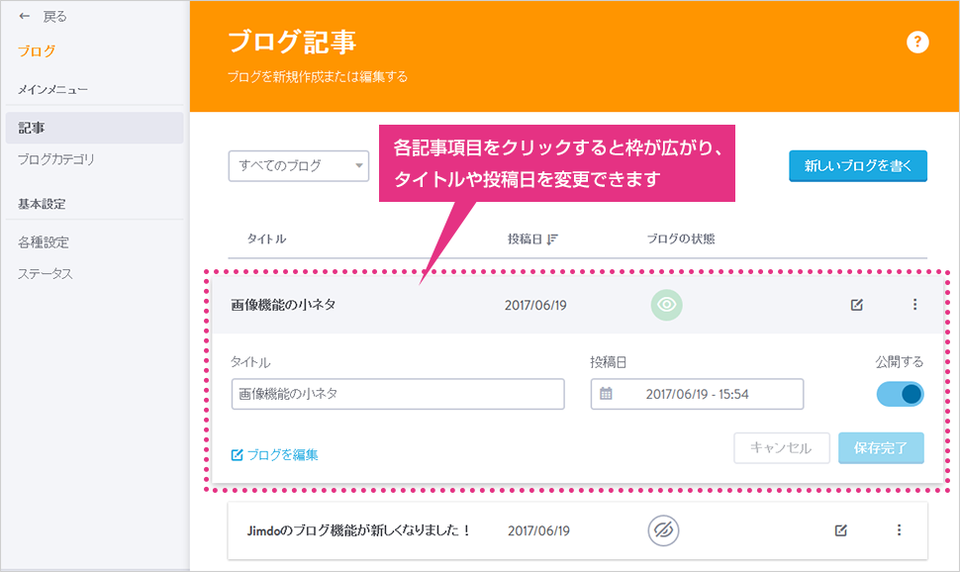Open three-dot menu for 画像機能の小ネタ
The image size is (960, 572).
[915, 304]
